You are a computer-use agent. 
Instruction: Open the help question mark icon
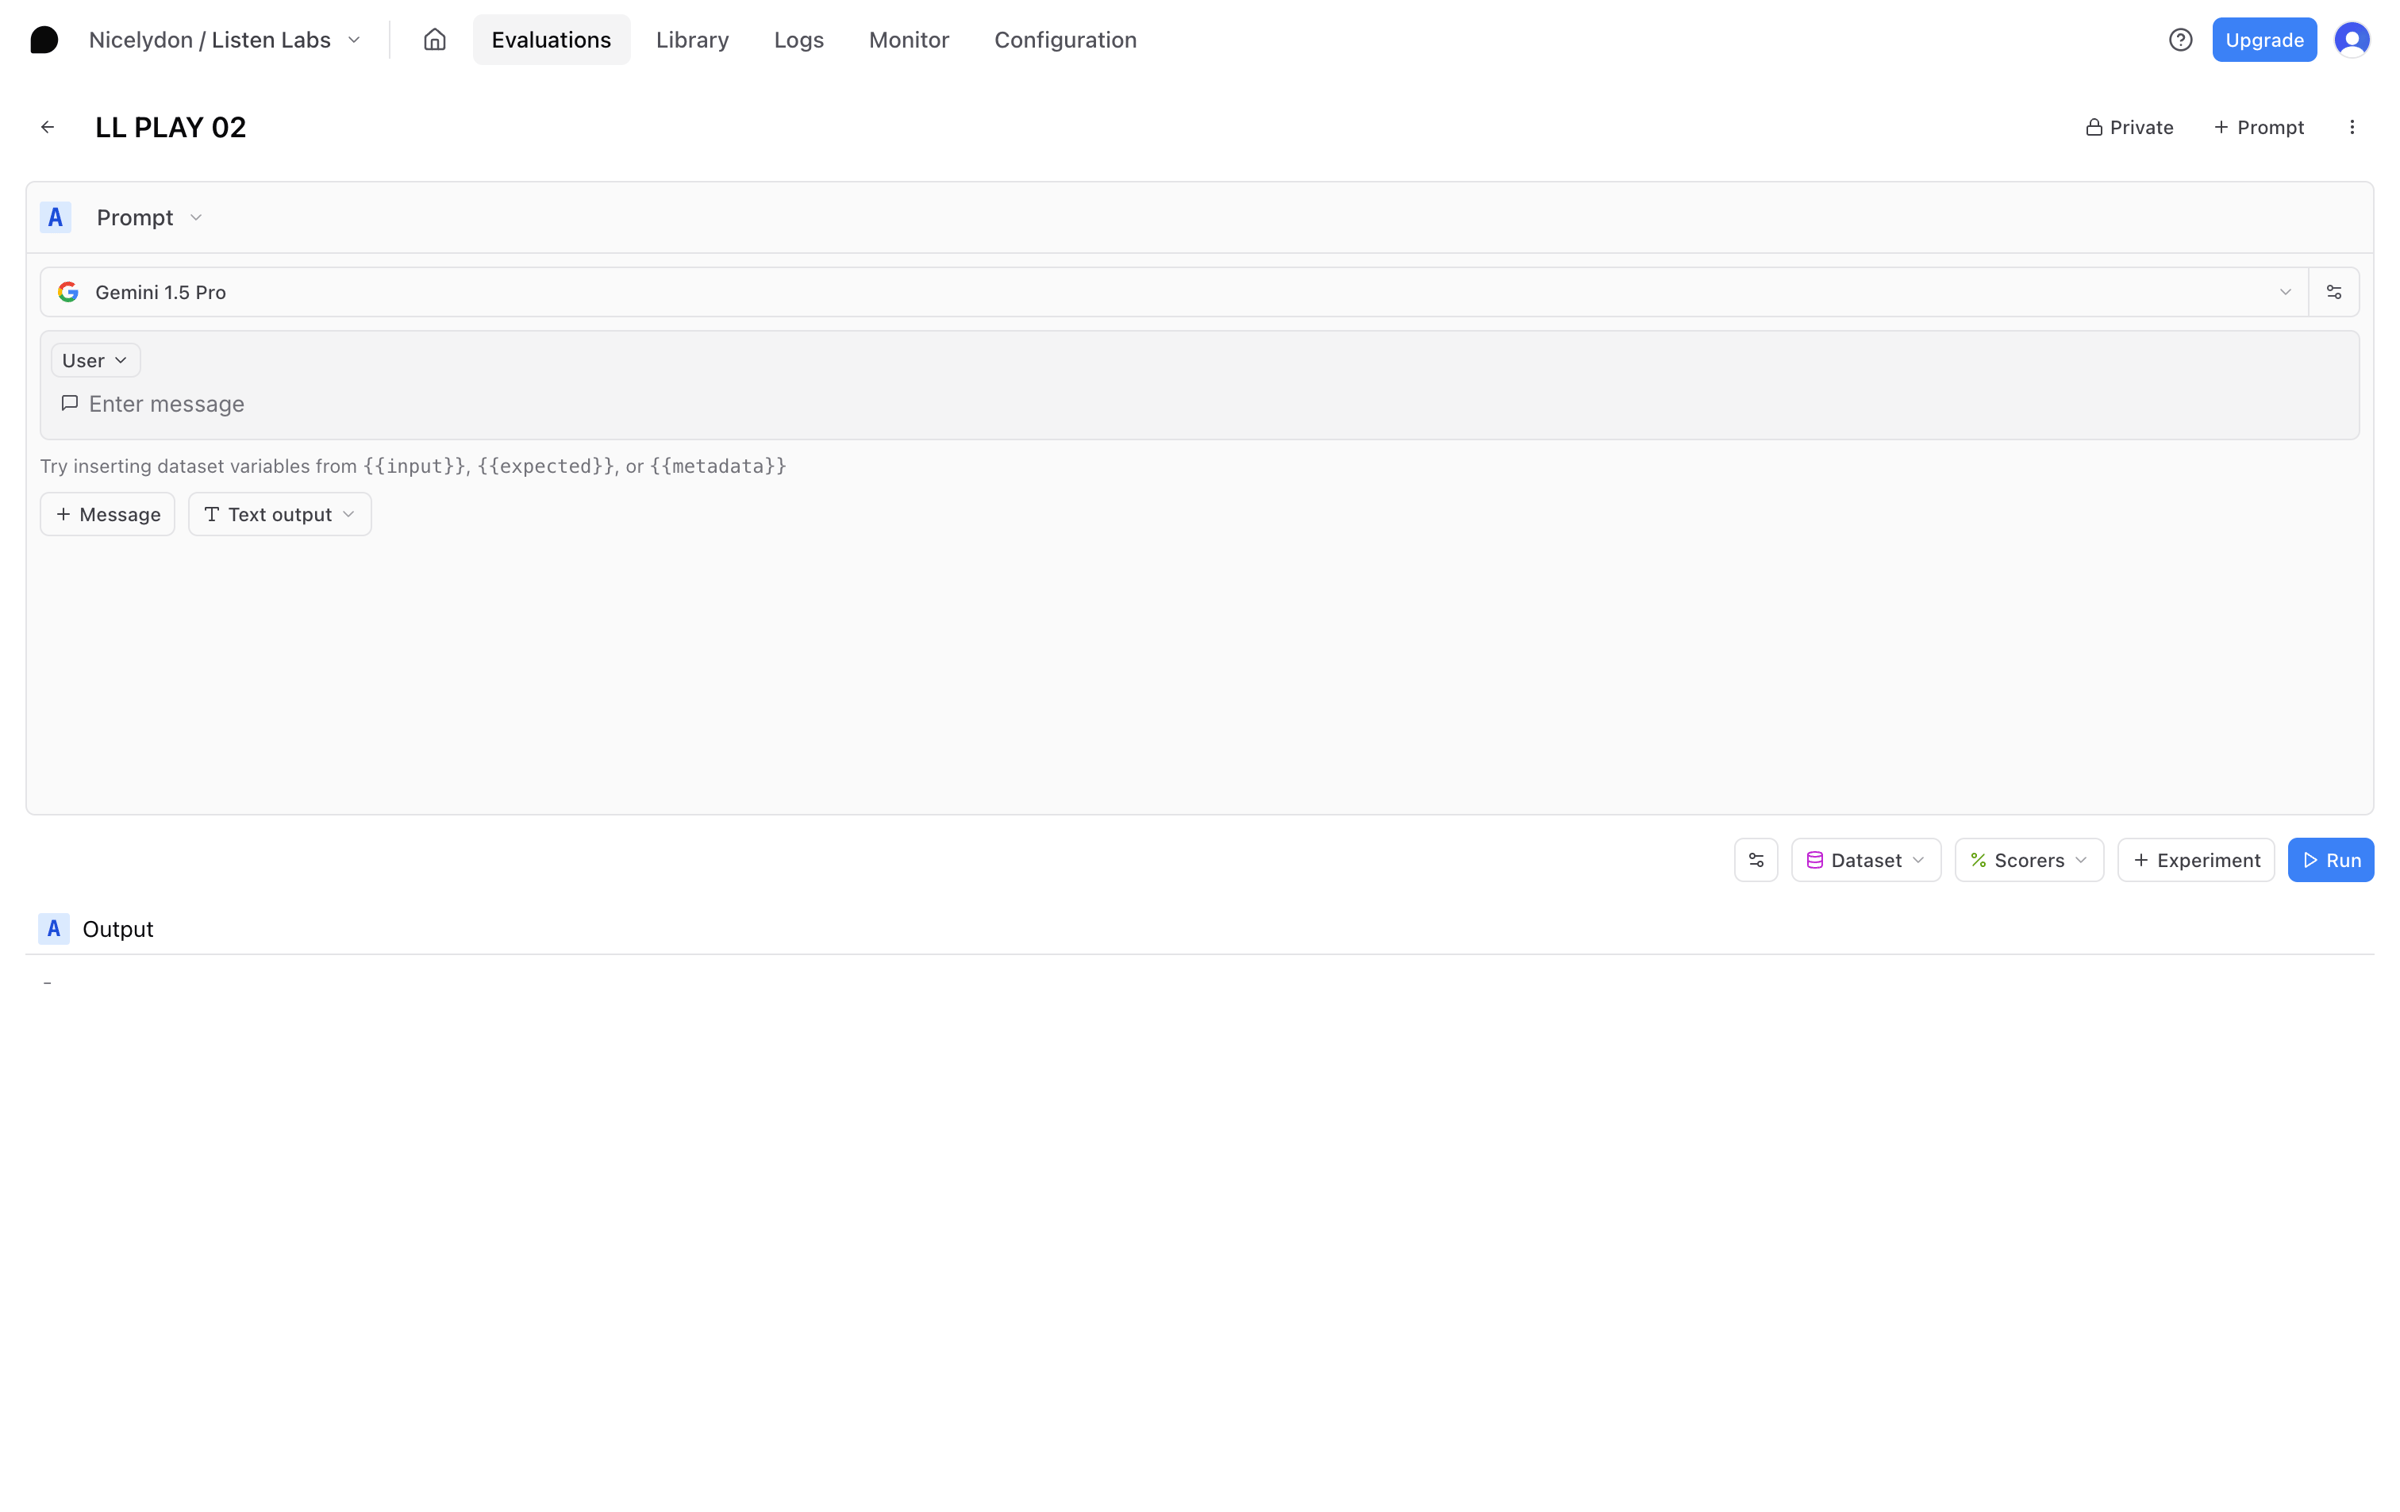(x=2180, y=40)
